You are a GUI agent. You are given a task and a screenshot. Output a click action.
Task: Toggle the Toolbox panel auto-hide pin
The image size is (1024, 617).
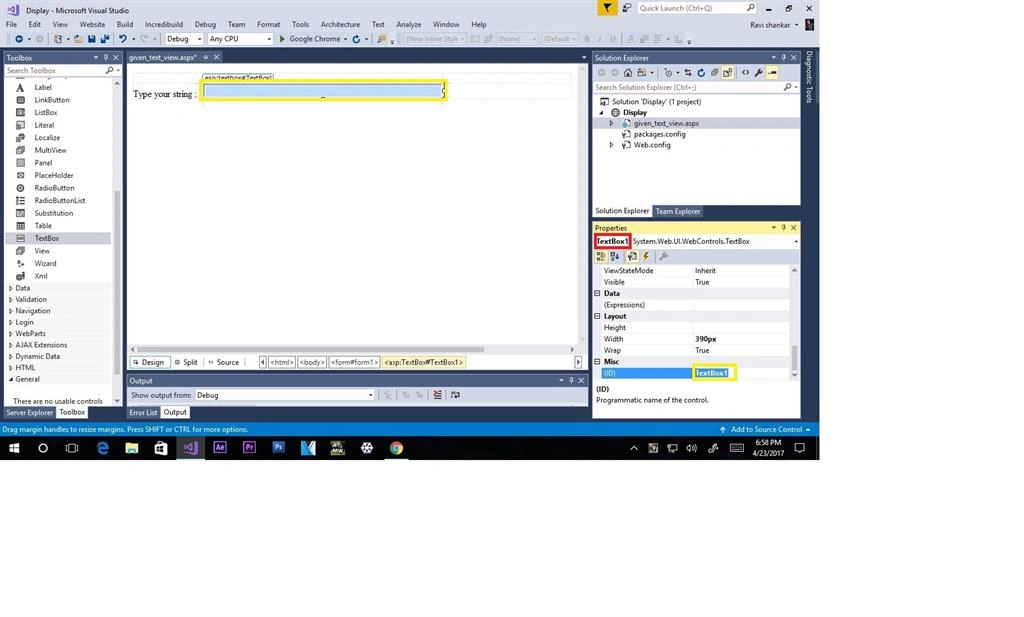pos(106,57)
